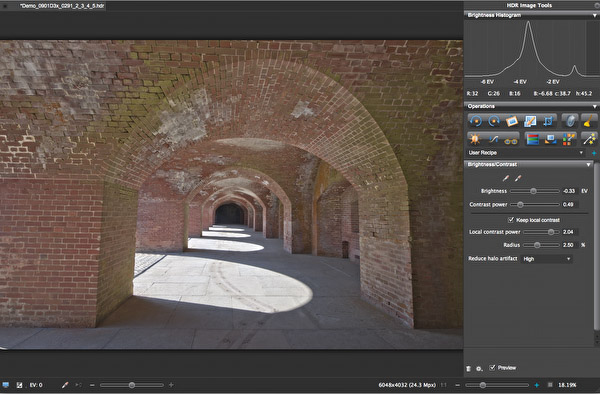Select the crop operation icon
Screen dimensions: 600x394
[548, 121]
